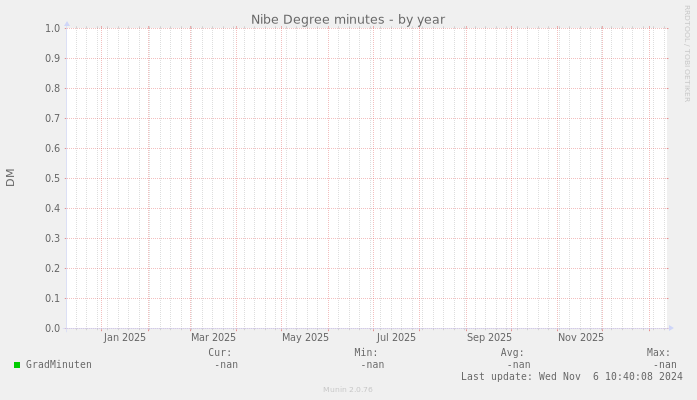Click the 'May 2025' axis label
The height and width of the screenshot is (400, 697).
click(305, 337)
